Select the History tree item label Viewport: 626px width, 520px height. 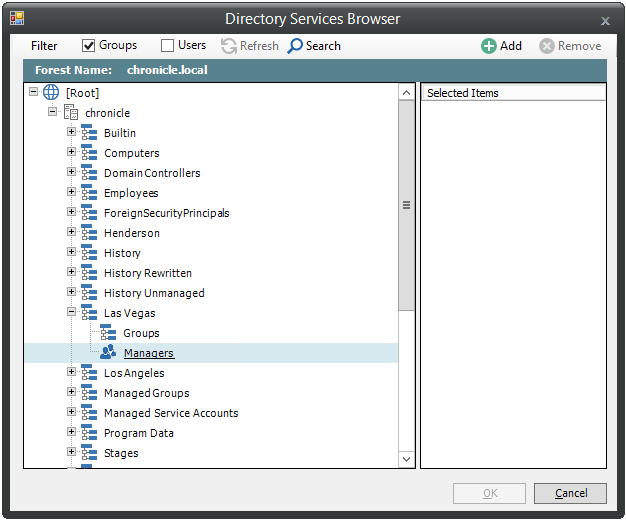pos(122,253)
